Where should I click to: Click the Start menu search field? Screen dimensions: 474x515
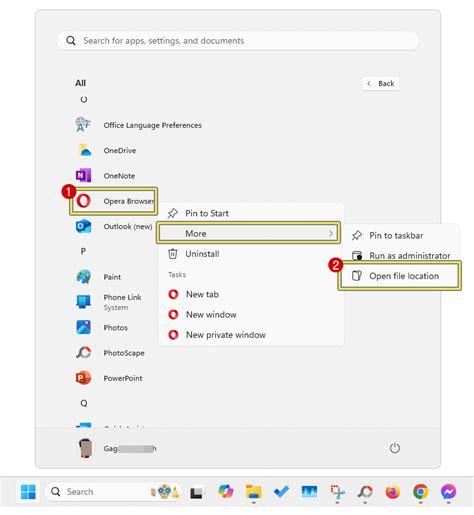(x=238, y=41)
